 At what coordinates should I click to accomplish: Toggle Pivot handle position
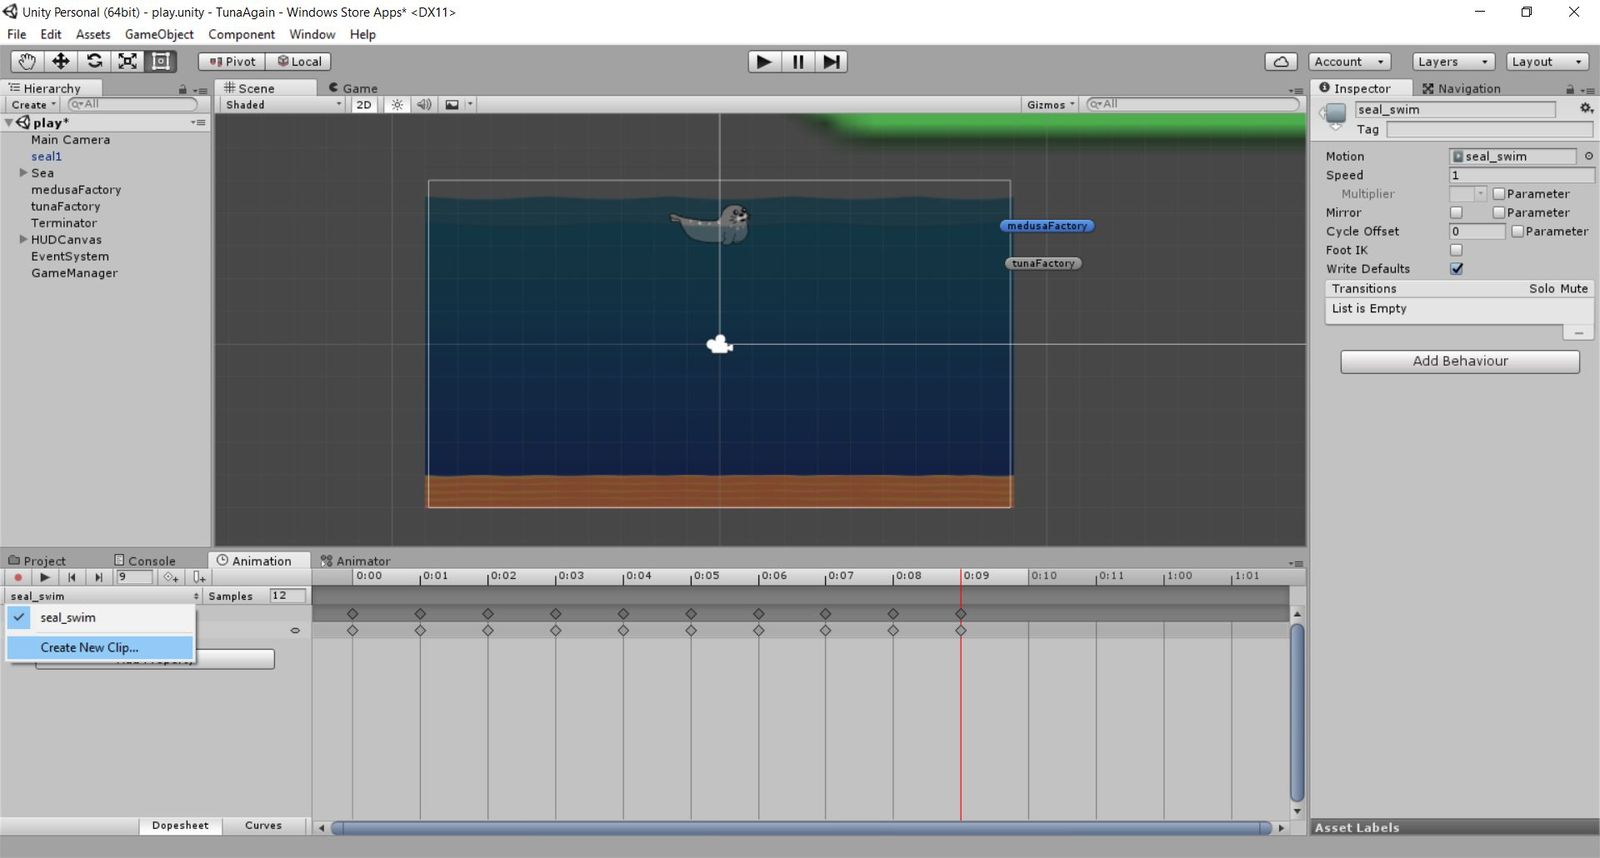pyautogui.click(x=232, y=61)
